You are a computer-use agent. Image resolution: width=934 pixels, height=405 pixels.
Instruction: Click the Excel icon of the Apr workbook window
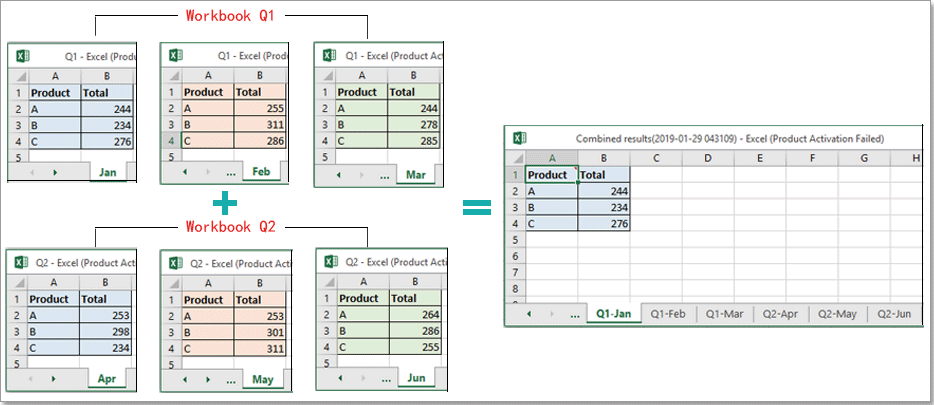click(x=19, y=262)
